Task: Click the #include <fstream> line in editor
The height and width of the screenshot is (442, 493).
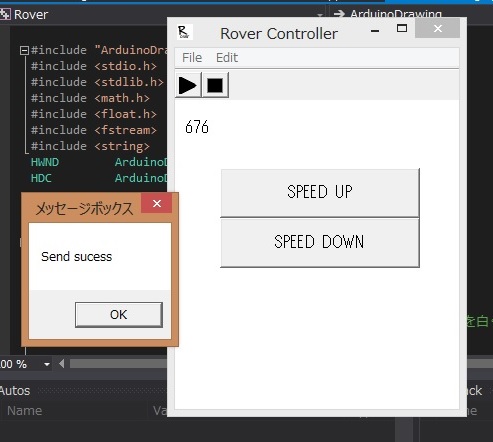Action: [94, 130]
